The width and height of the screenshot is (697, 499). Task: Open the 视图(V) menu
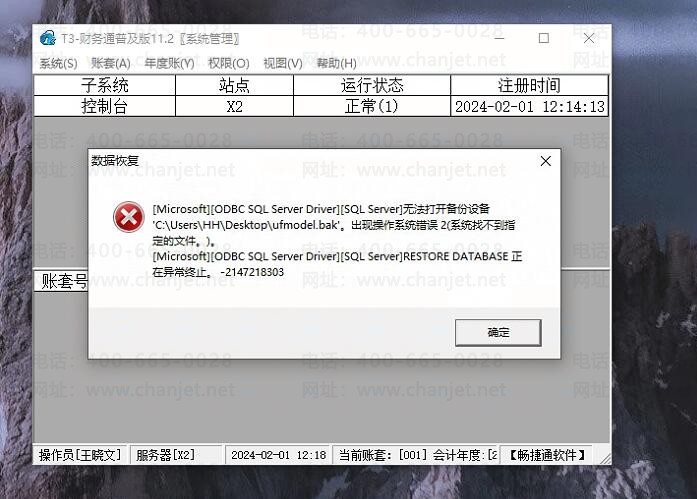[x=283, y=64]
